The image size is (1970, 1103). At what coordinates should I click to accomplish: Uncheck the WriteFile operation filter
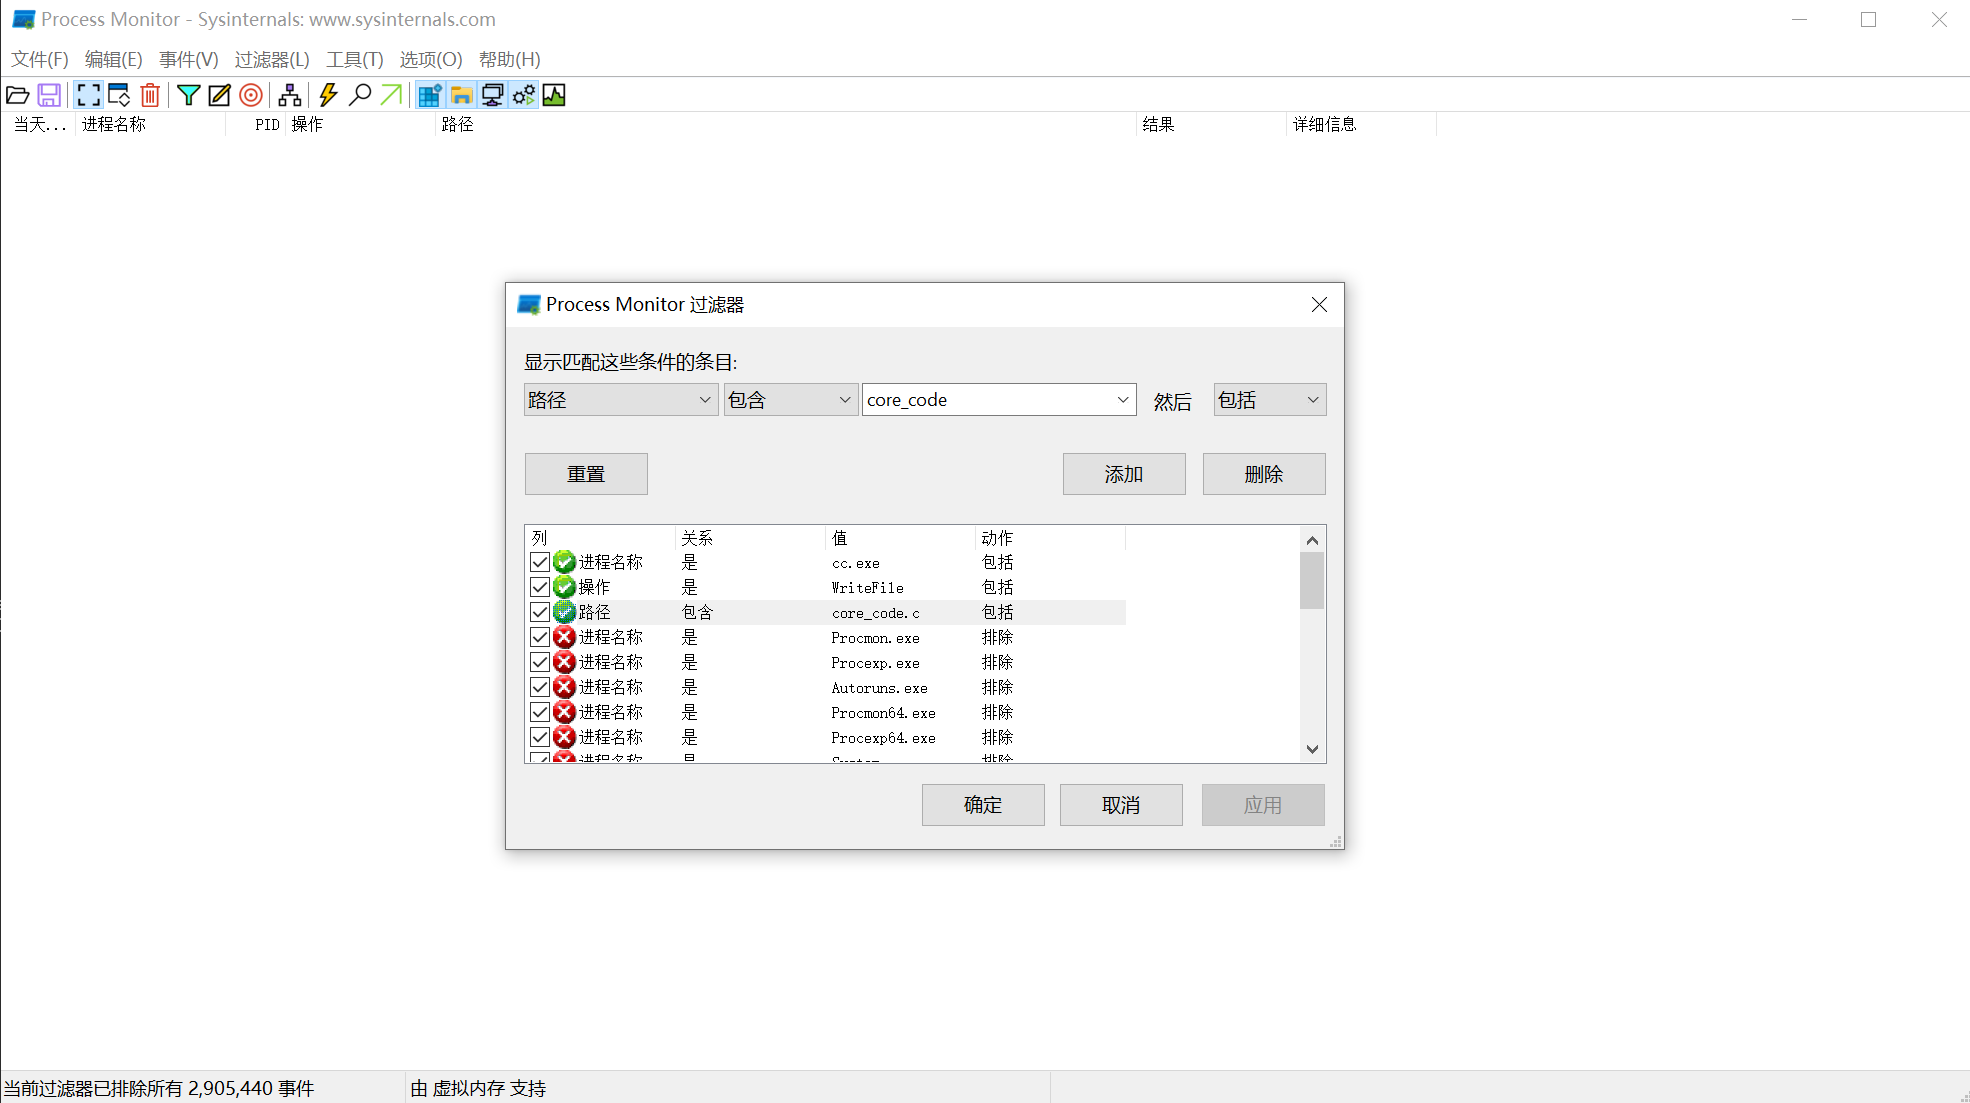[x=540, y=587]
